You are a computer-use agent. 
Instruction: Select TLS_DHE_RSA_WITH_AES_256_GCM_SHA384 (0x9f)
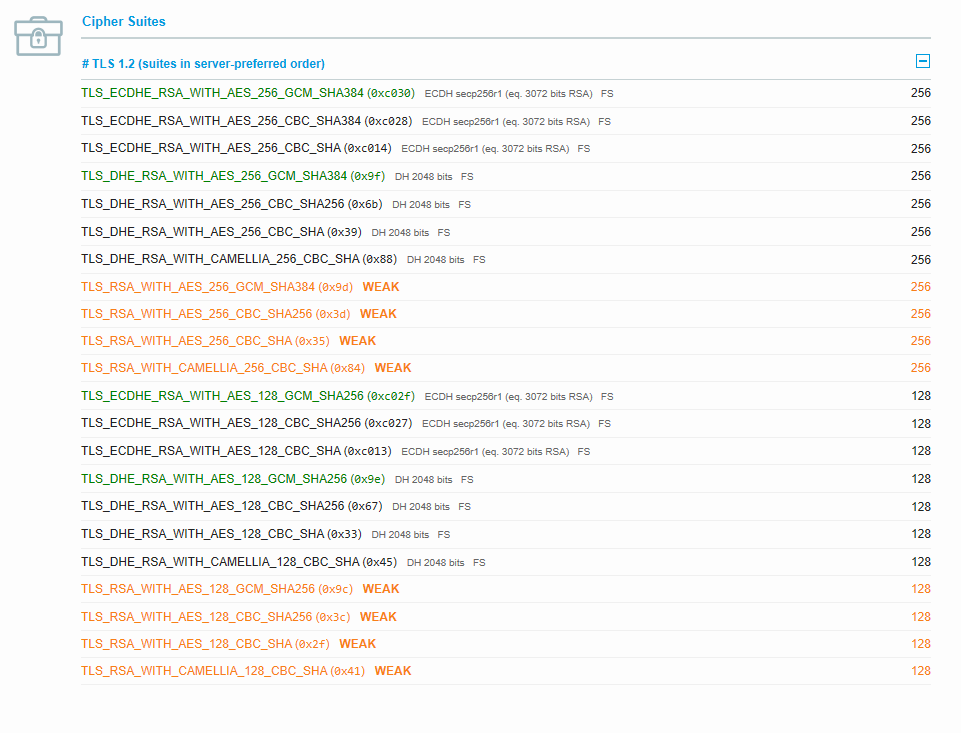tap(233, 176)
